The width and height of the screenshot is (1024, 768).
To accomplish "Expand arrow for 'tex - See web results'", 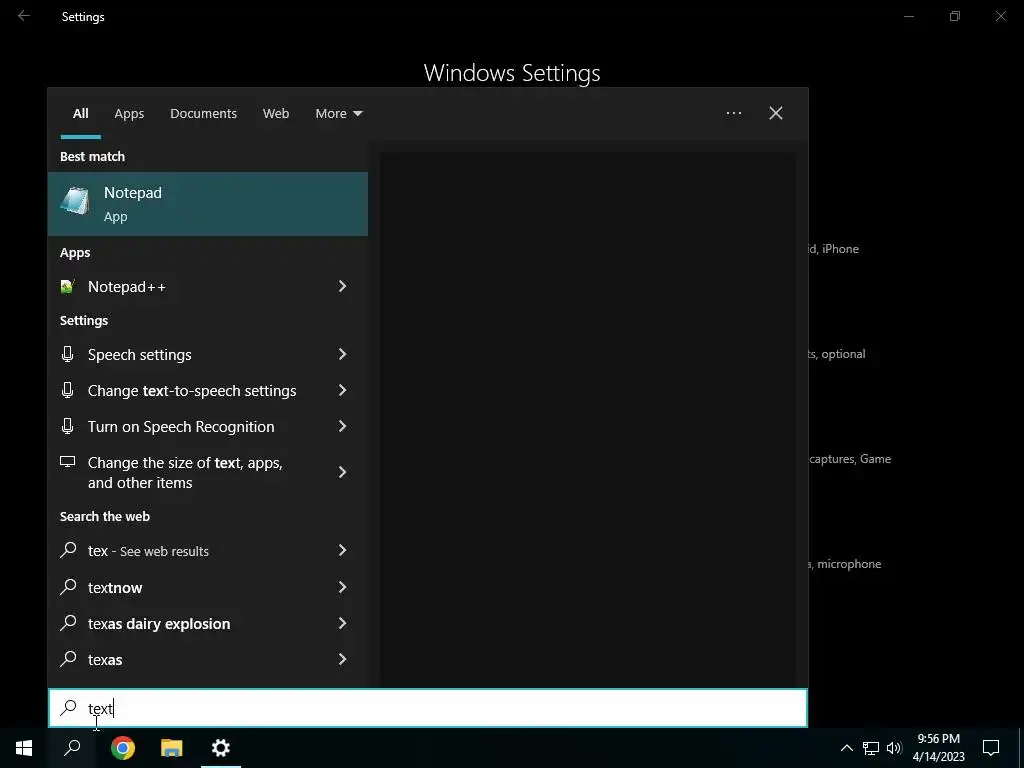I will pos(342,550).
